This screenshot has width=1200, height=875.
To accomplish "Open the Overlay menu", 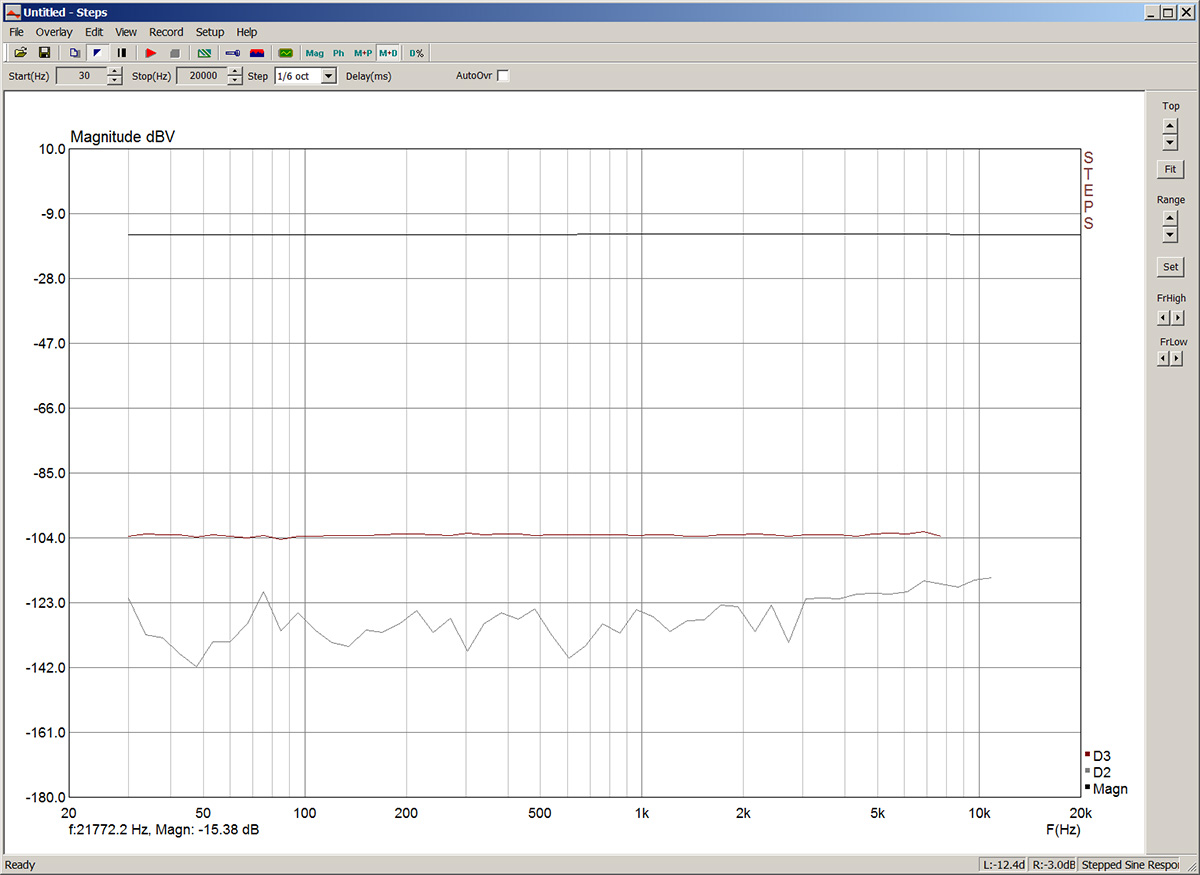I will pos(54,32).
